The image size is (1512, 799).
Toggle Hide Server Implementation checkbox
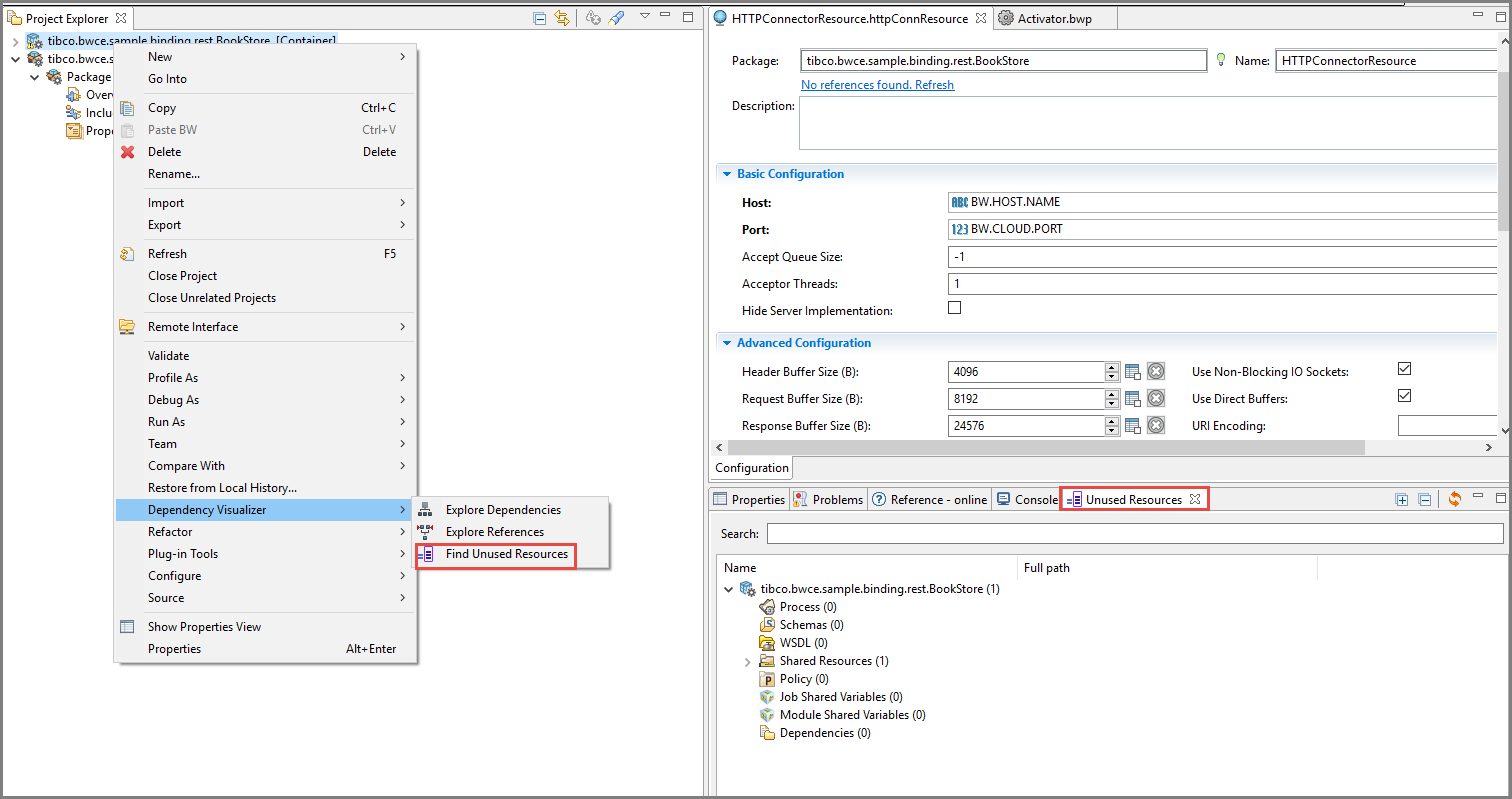click(954, 308)
